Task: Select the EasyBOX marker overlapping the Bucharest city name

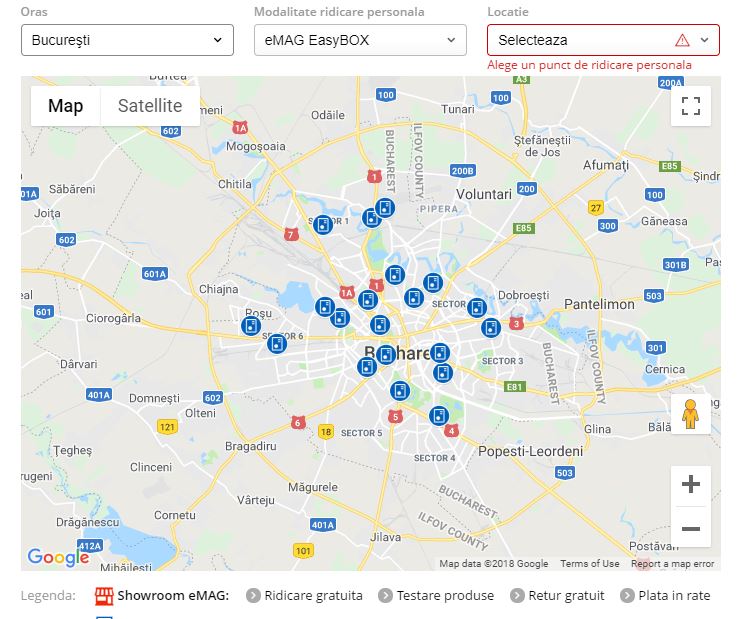Action: (x=386, y=355)
